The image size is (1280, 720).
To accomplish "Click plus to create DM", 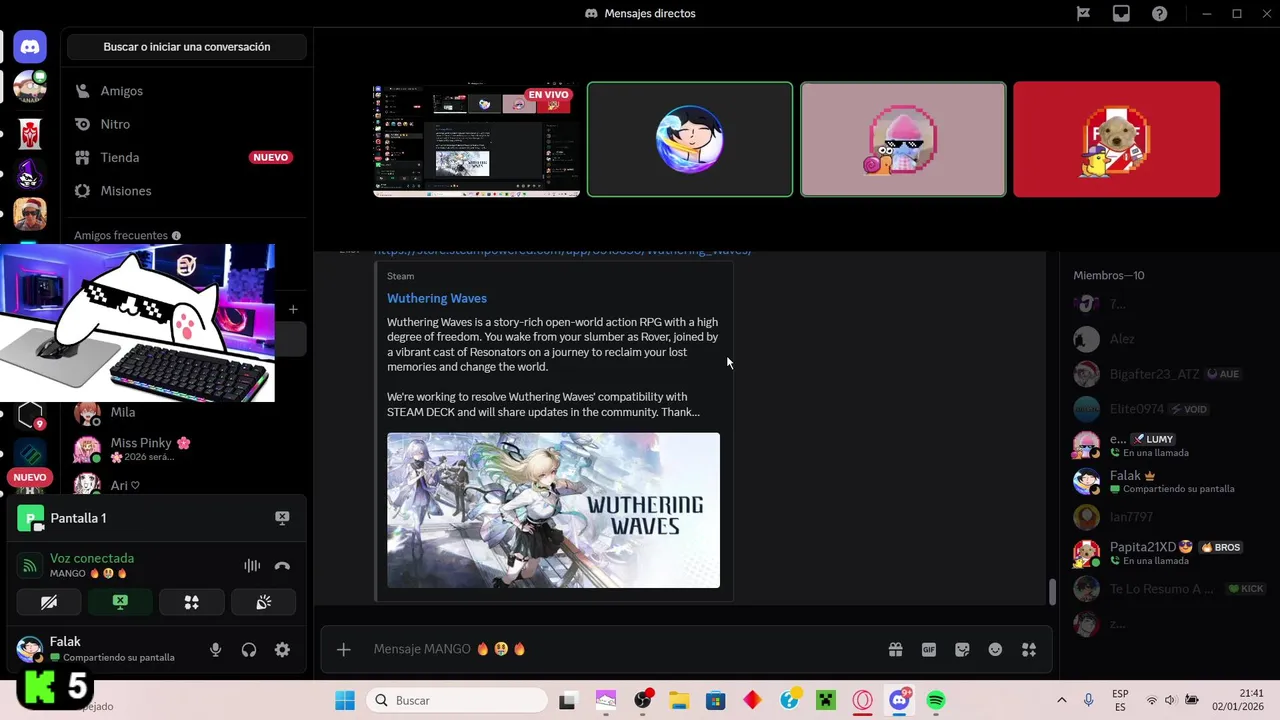I will pyautogui.click(x=293, y=310).
